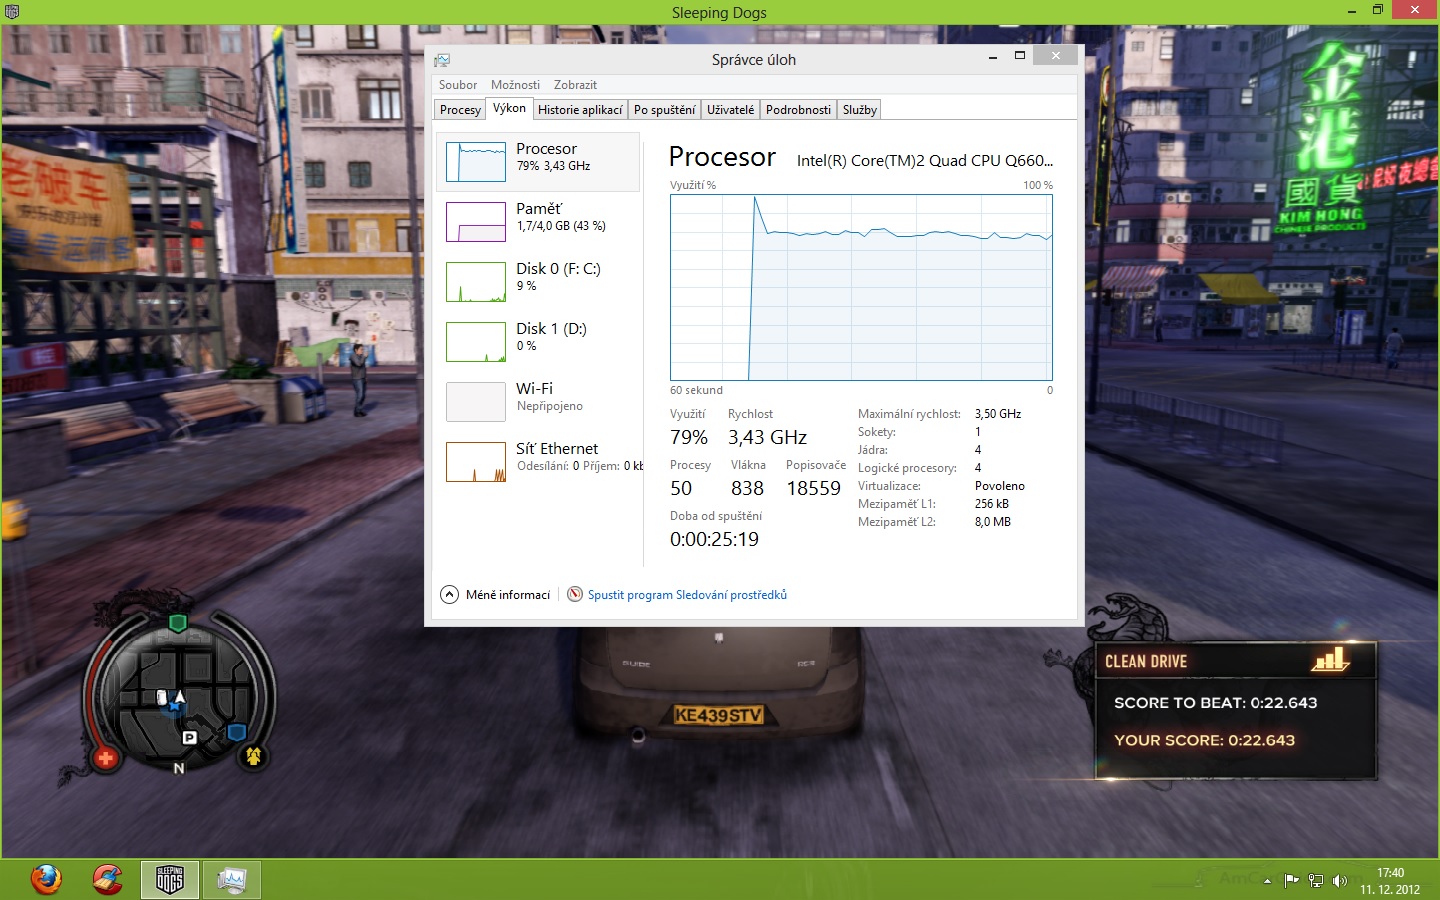1440x900 pixels.
Task: Open the Možnosti menu
Action: pyautogui.click(x=515, y=85)
